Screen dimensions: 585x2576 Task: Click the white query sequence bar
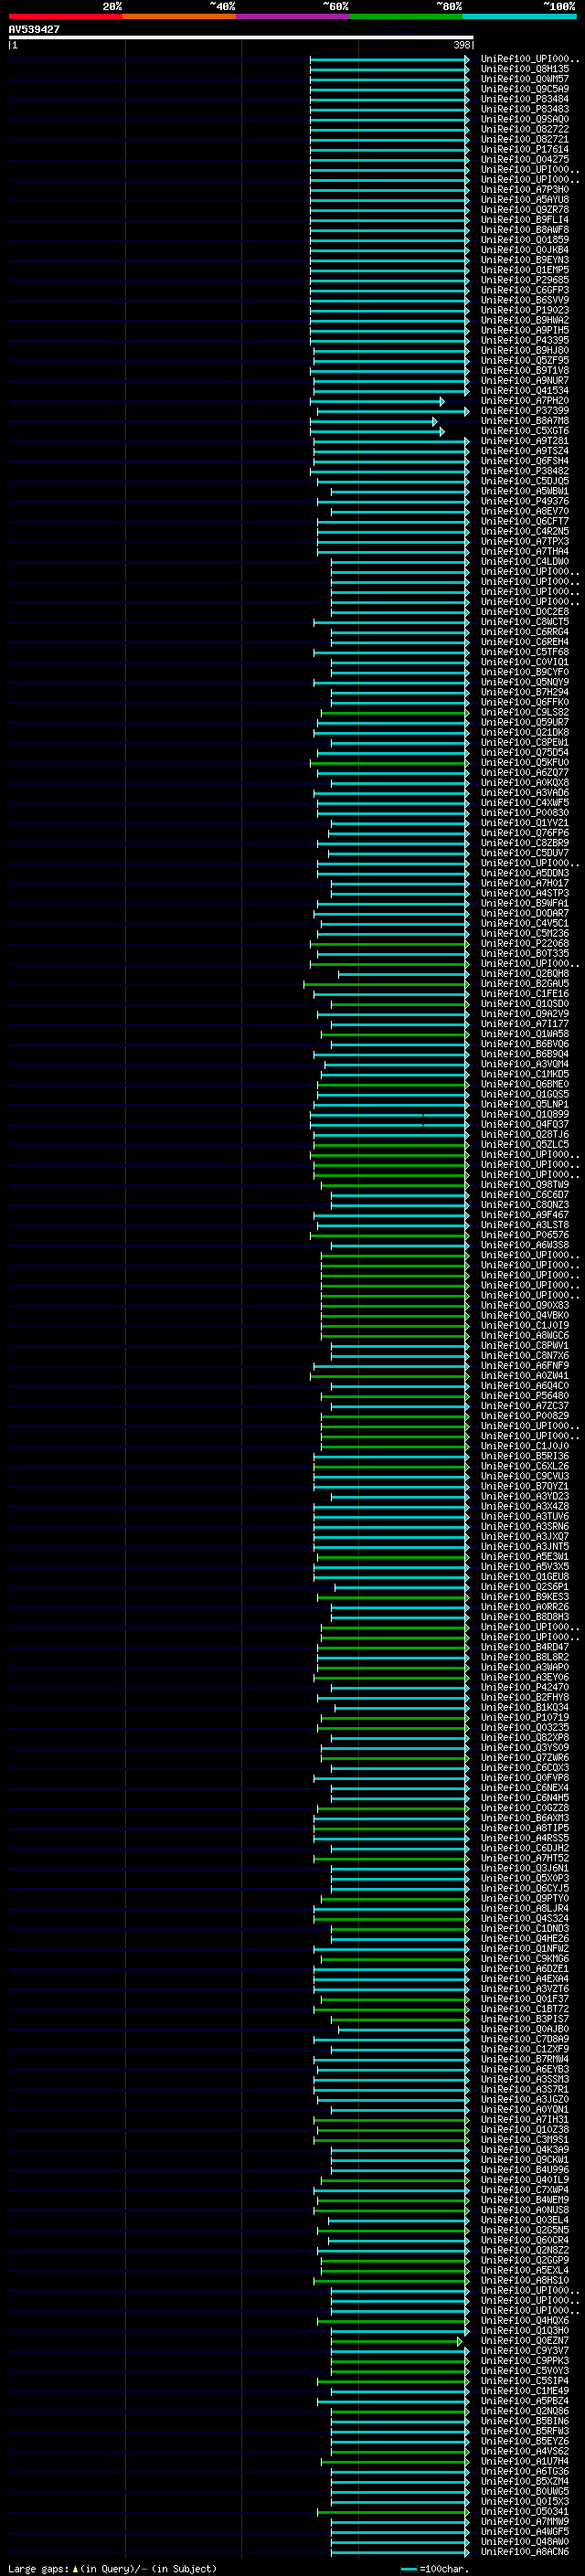pyautogui.click(x=241, y=38)
